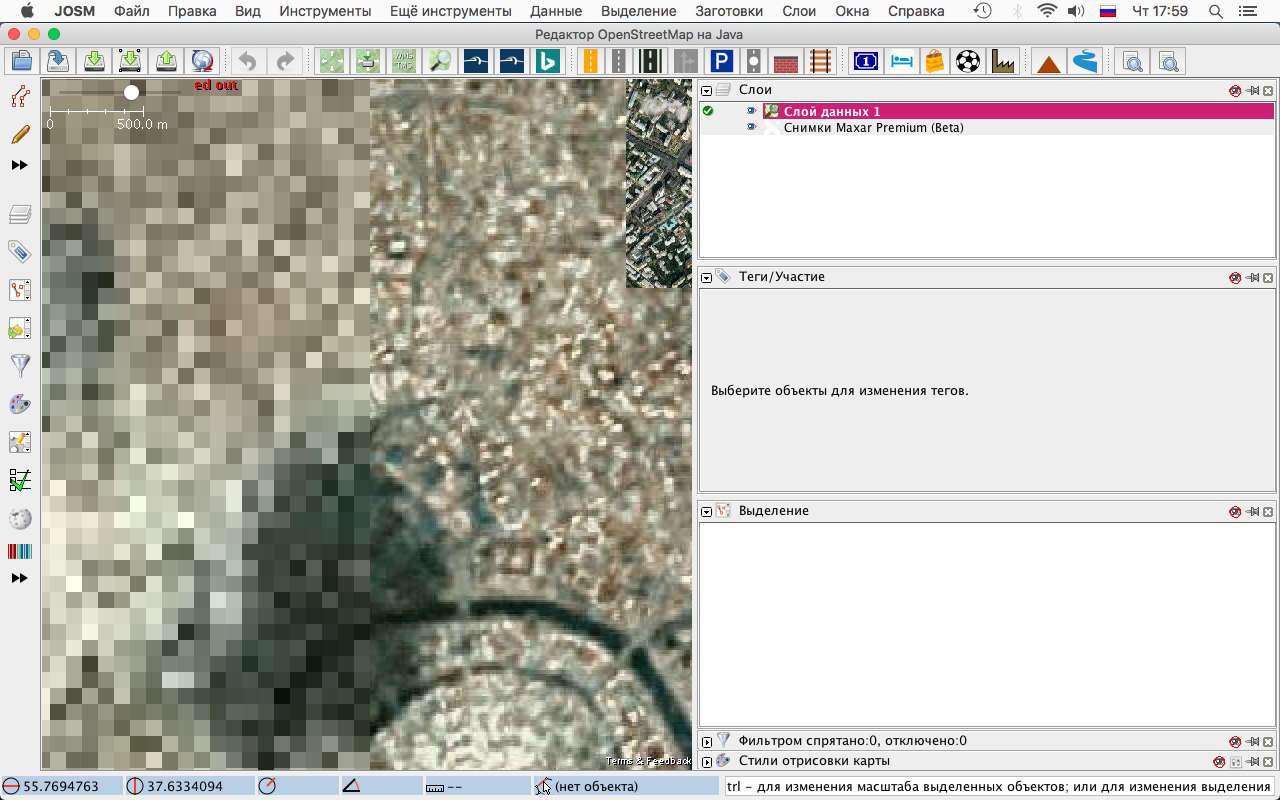Open the Слои menu
Screen dimensions: 1280x800
coord(799,11)
